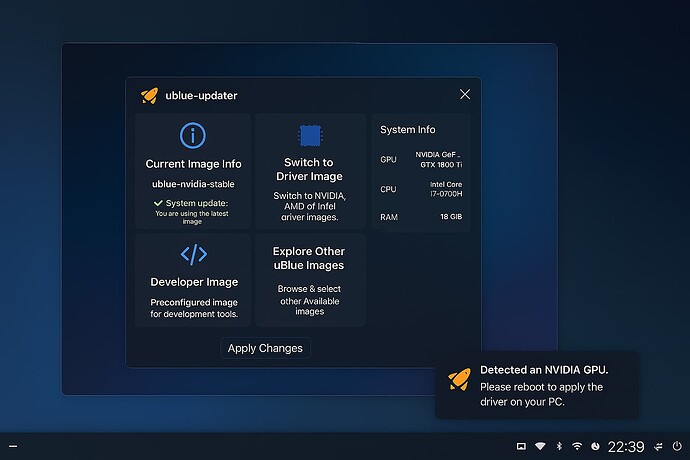Click the Apply Changes button
Screen dimensions: 690x460
[265, 348]
